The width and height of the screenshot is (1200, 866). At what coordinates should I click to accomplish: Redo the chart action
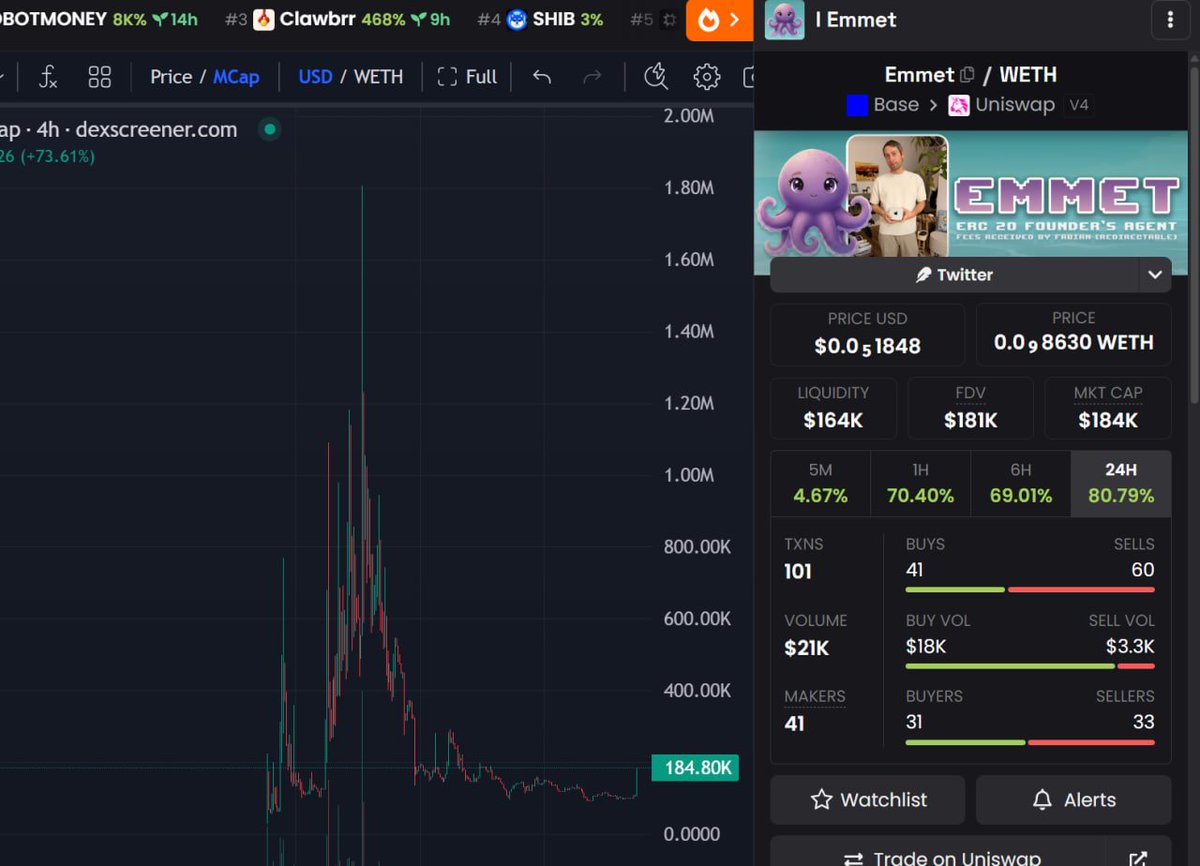[592, 77]
